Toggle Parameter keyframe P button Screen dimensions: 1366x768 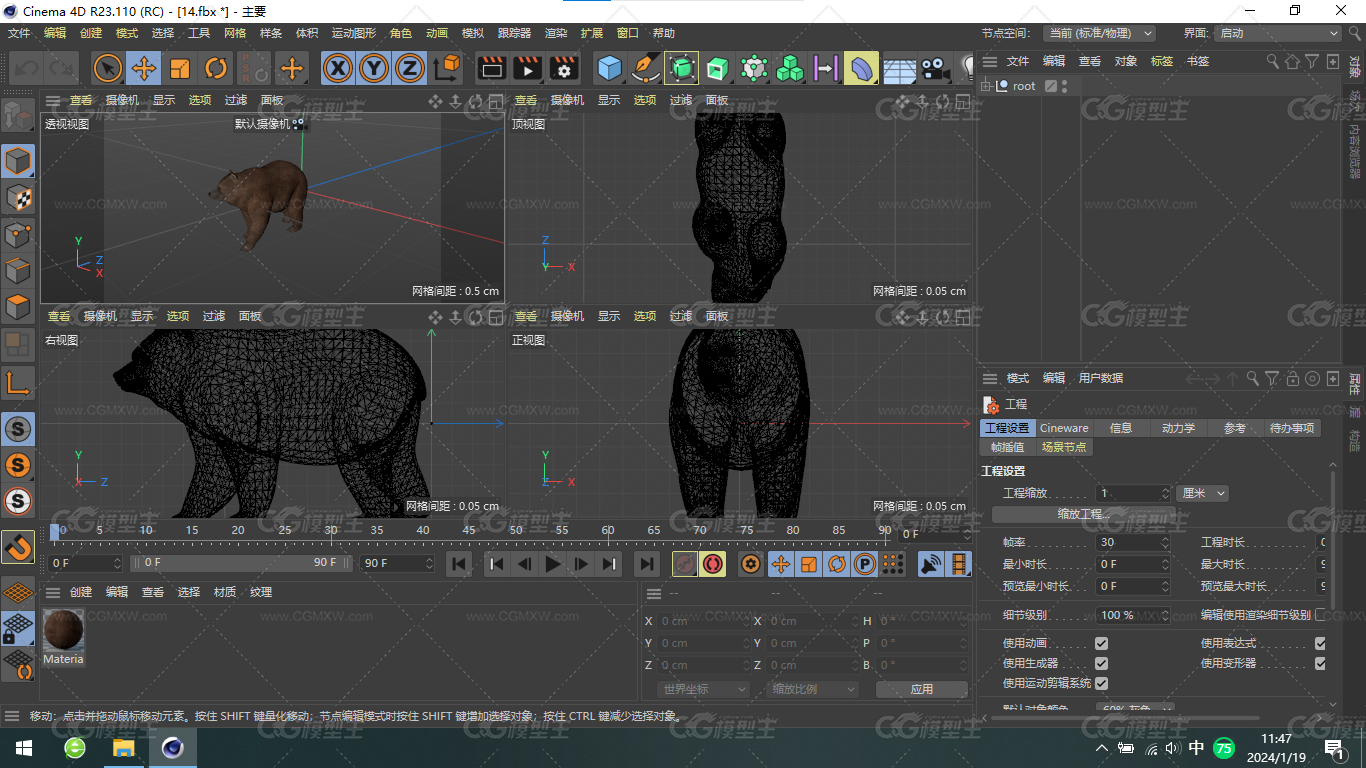865,564
